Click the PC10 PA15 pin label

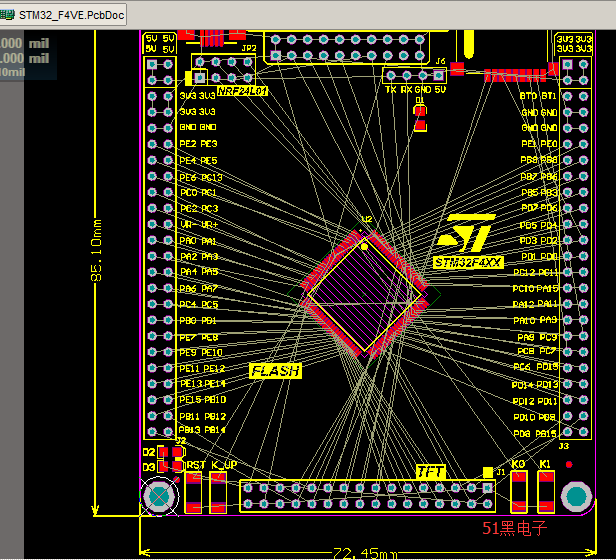(x=535, y=289)
